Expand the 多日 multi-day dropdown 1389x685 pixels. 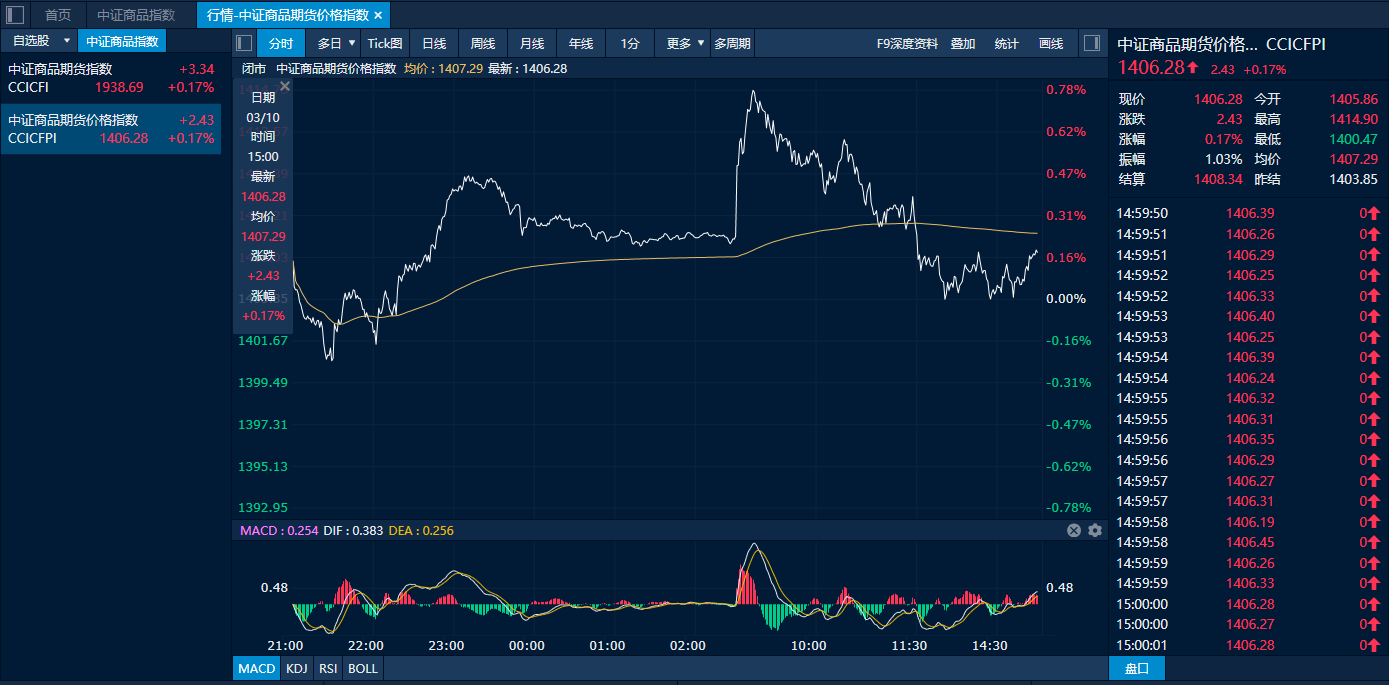[x=351, y=43]
